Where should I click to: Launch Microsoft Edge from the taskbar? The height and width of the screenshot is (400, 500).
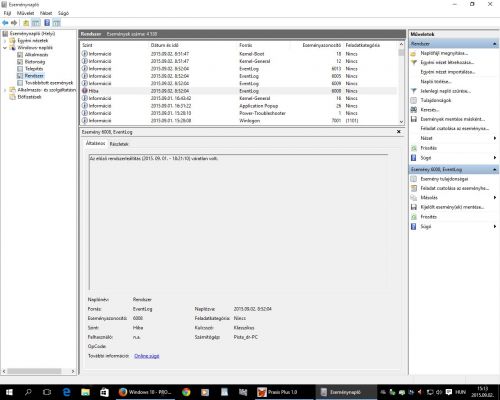tap(66, 392)
